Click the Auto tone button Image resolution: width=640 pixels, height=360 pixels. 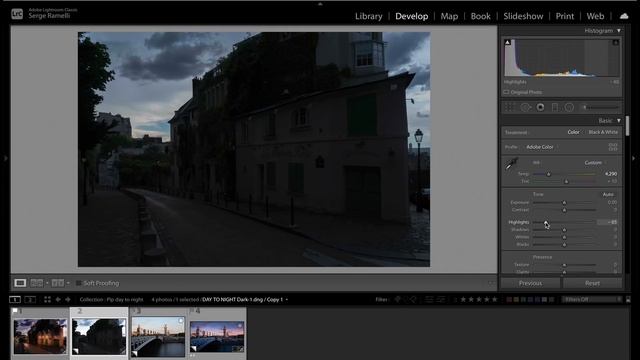608,194
